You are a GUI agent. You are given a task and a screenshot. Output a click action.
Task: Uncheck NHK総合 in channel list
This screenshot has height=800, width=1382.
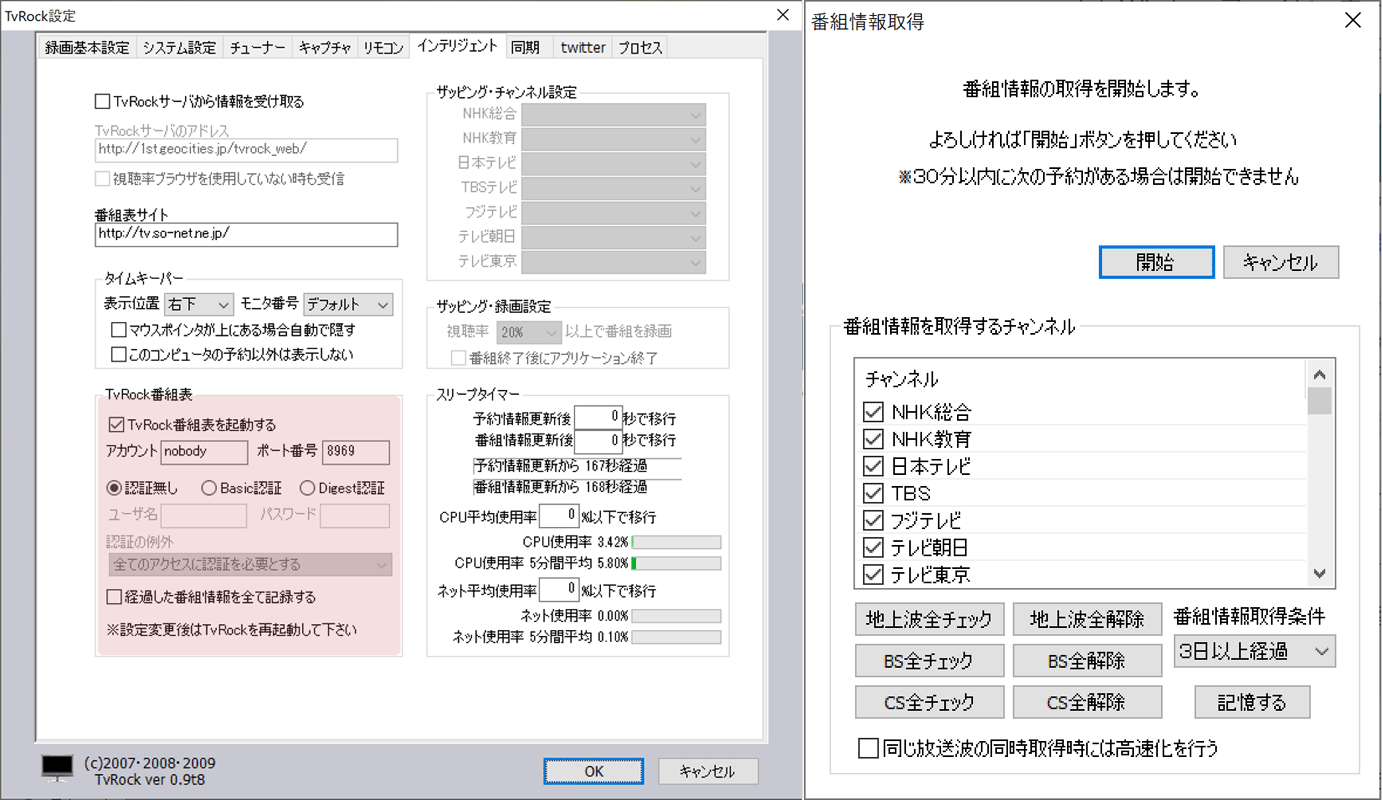pos(873,412)
